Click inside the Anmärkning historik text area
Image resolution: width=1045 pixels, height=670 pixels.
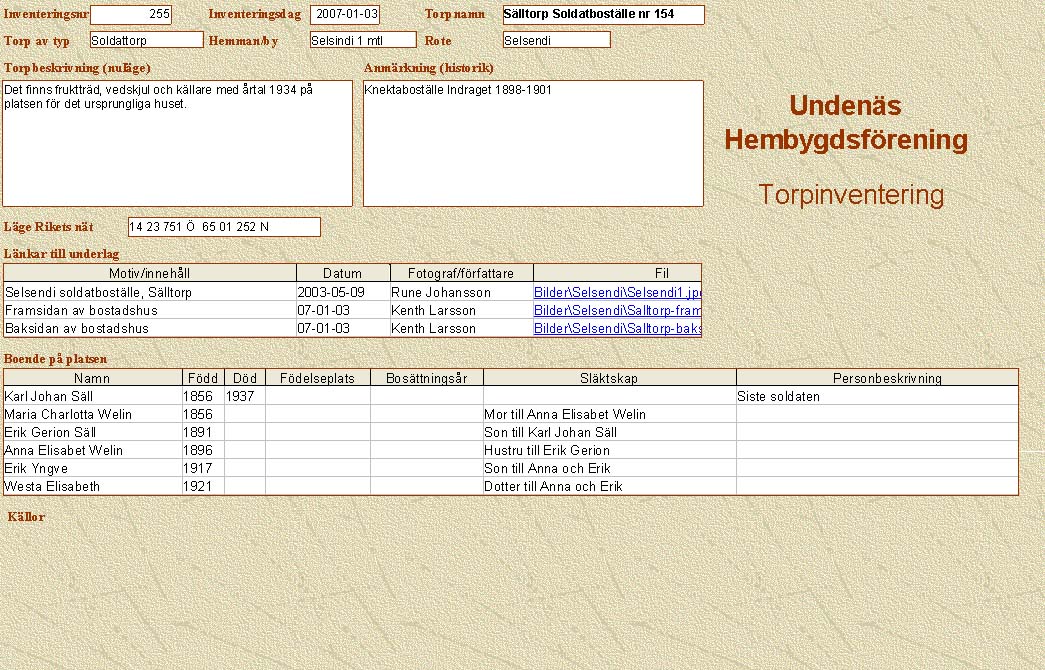(x=533, y=143)
